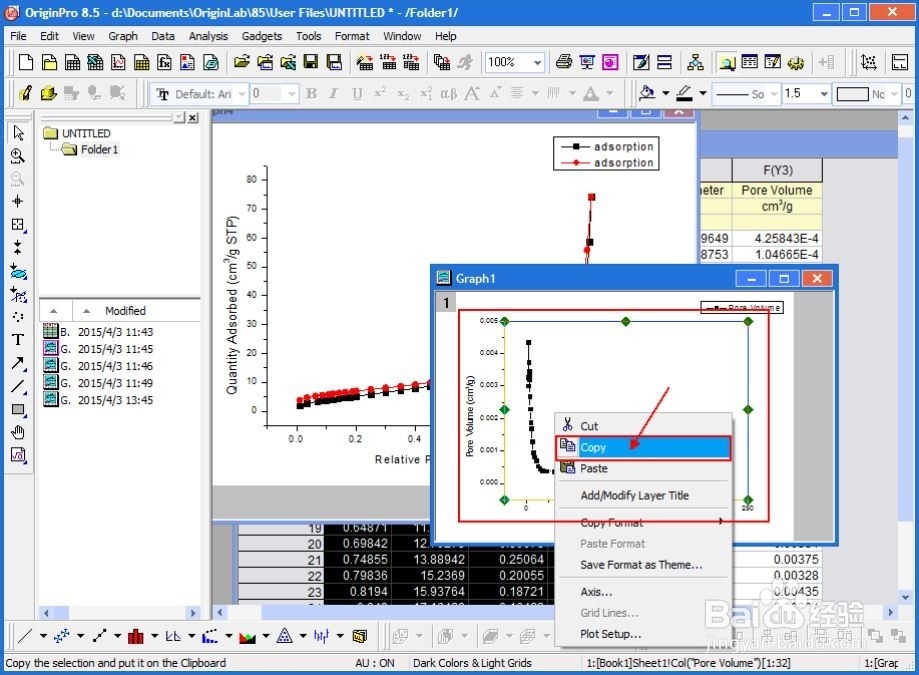
Task: Expand the line color dropdown arrow
Action: [703, 93]
